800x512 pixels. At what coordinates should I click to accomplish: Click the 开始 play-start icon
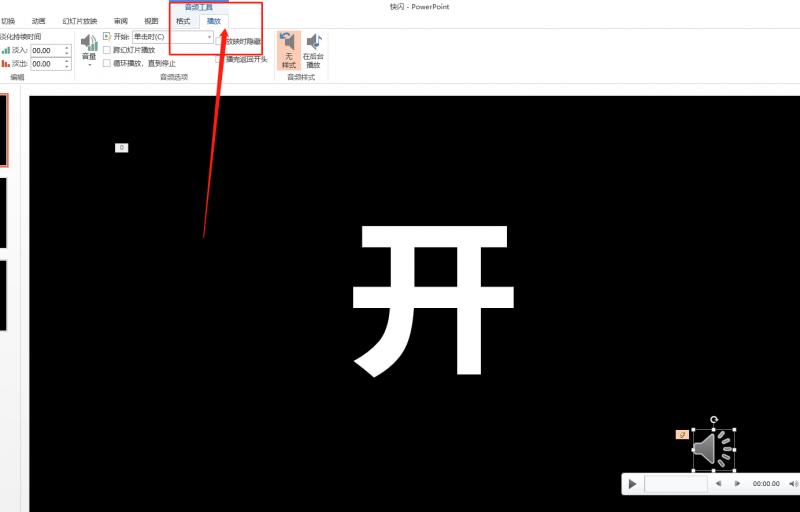tap(107, 37)
